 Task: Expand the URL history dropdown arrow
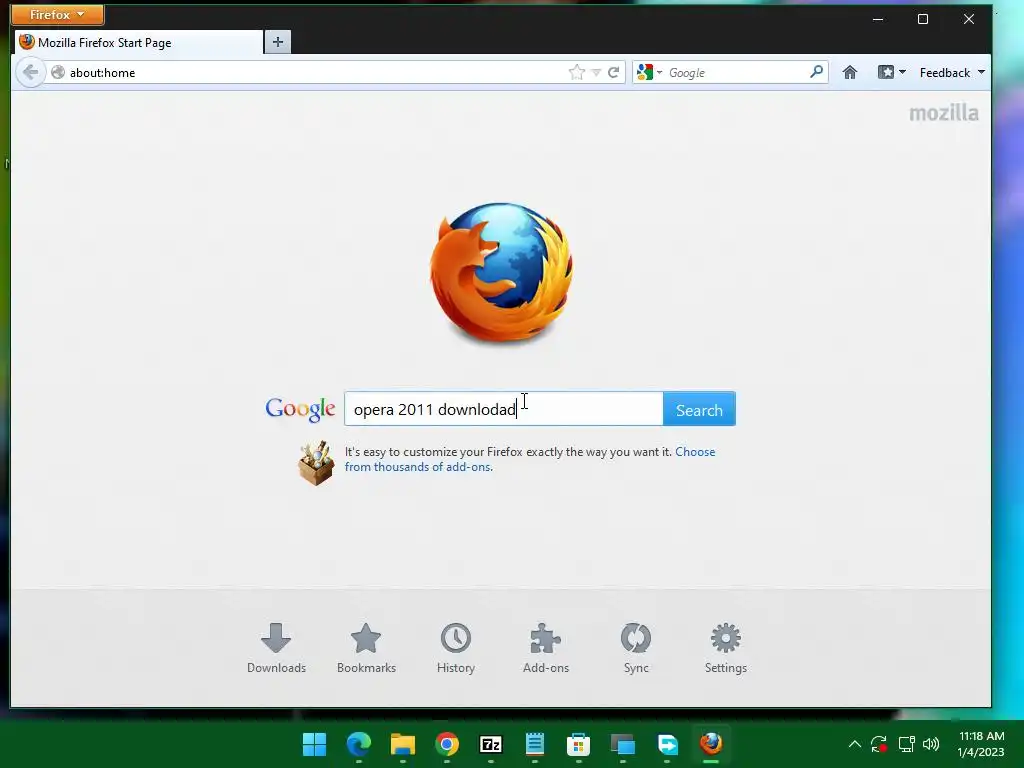[x=596, y=73]
